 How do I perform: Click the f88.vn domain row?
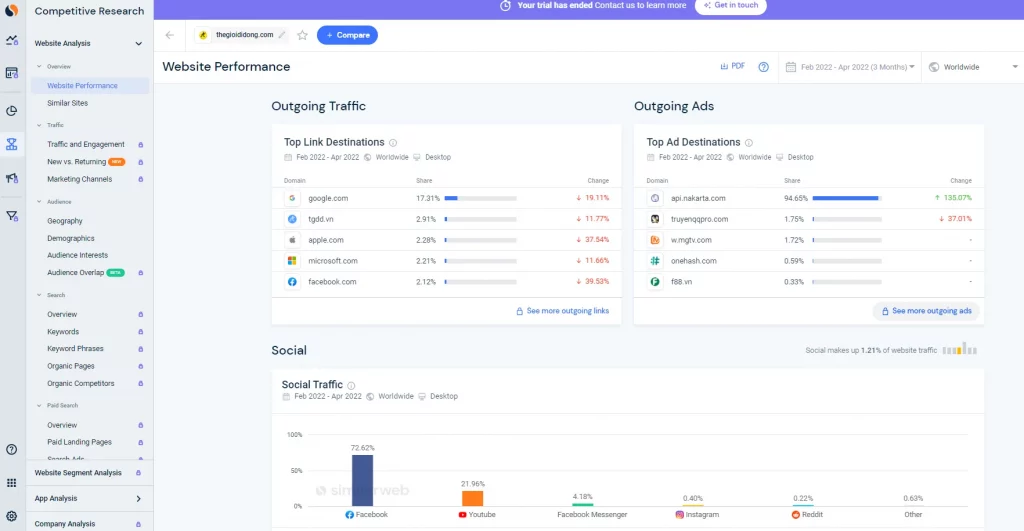point(808,282)
